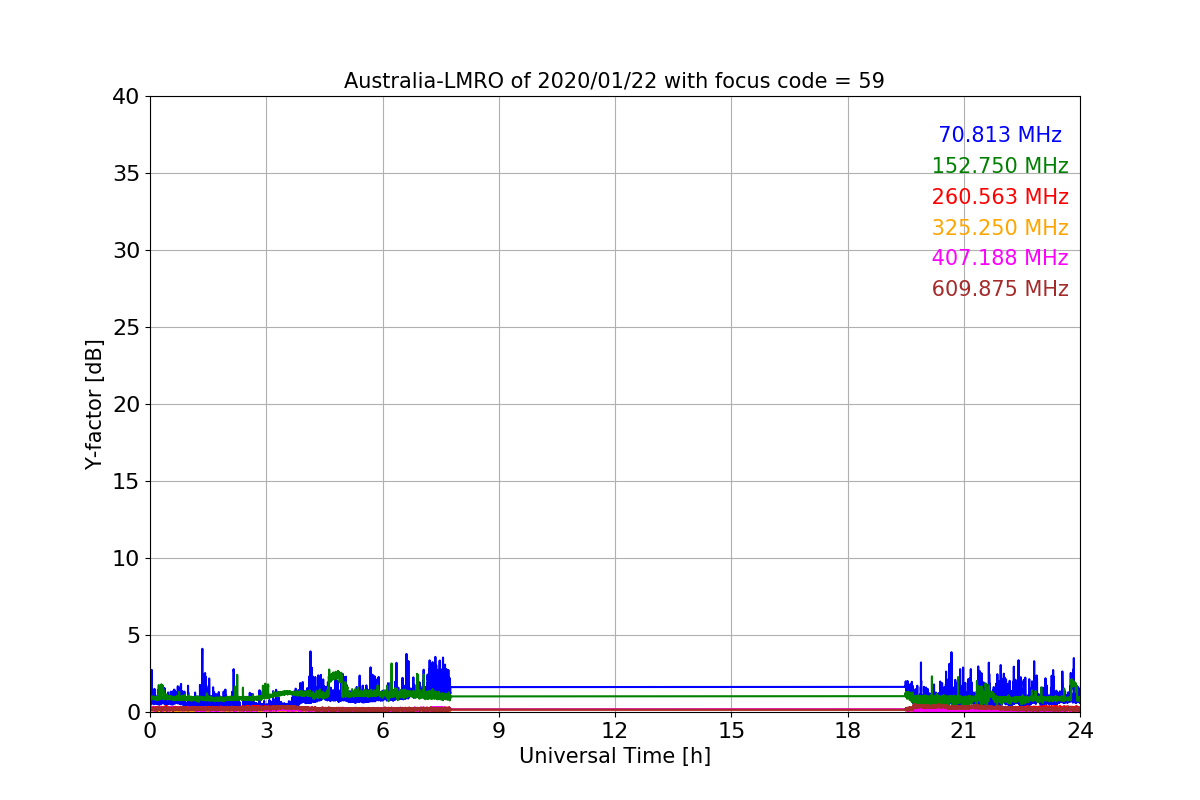Click the y-axis tick label 20
Viewport: 1200px width, 800px height.
(126, 405)
